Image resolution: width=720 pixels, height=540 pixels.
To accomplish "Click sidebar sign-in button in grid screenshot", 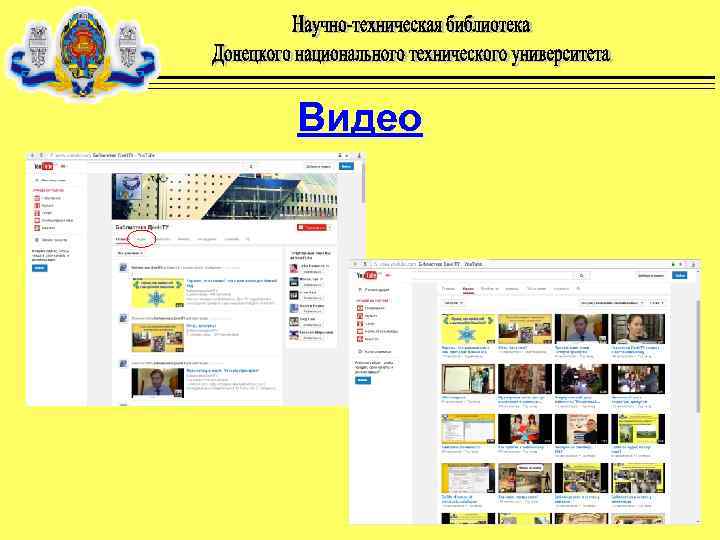I will pos(363,380).
